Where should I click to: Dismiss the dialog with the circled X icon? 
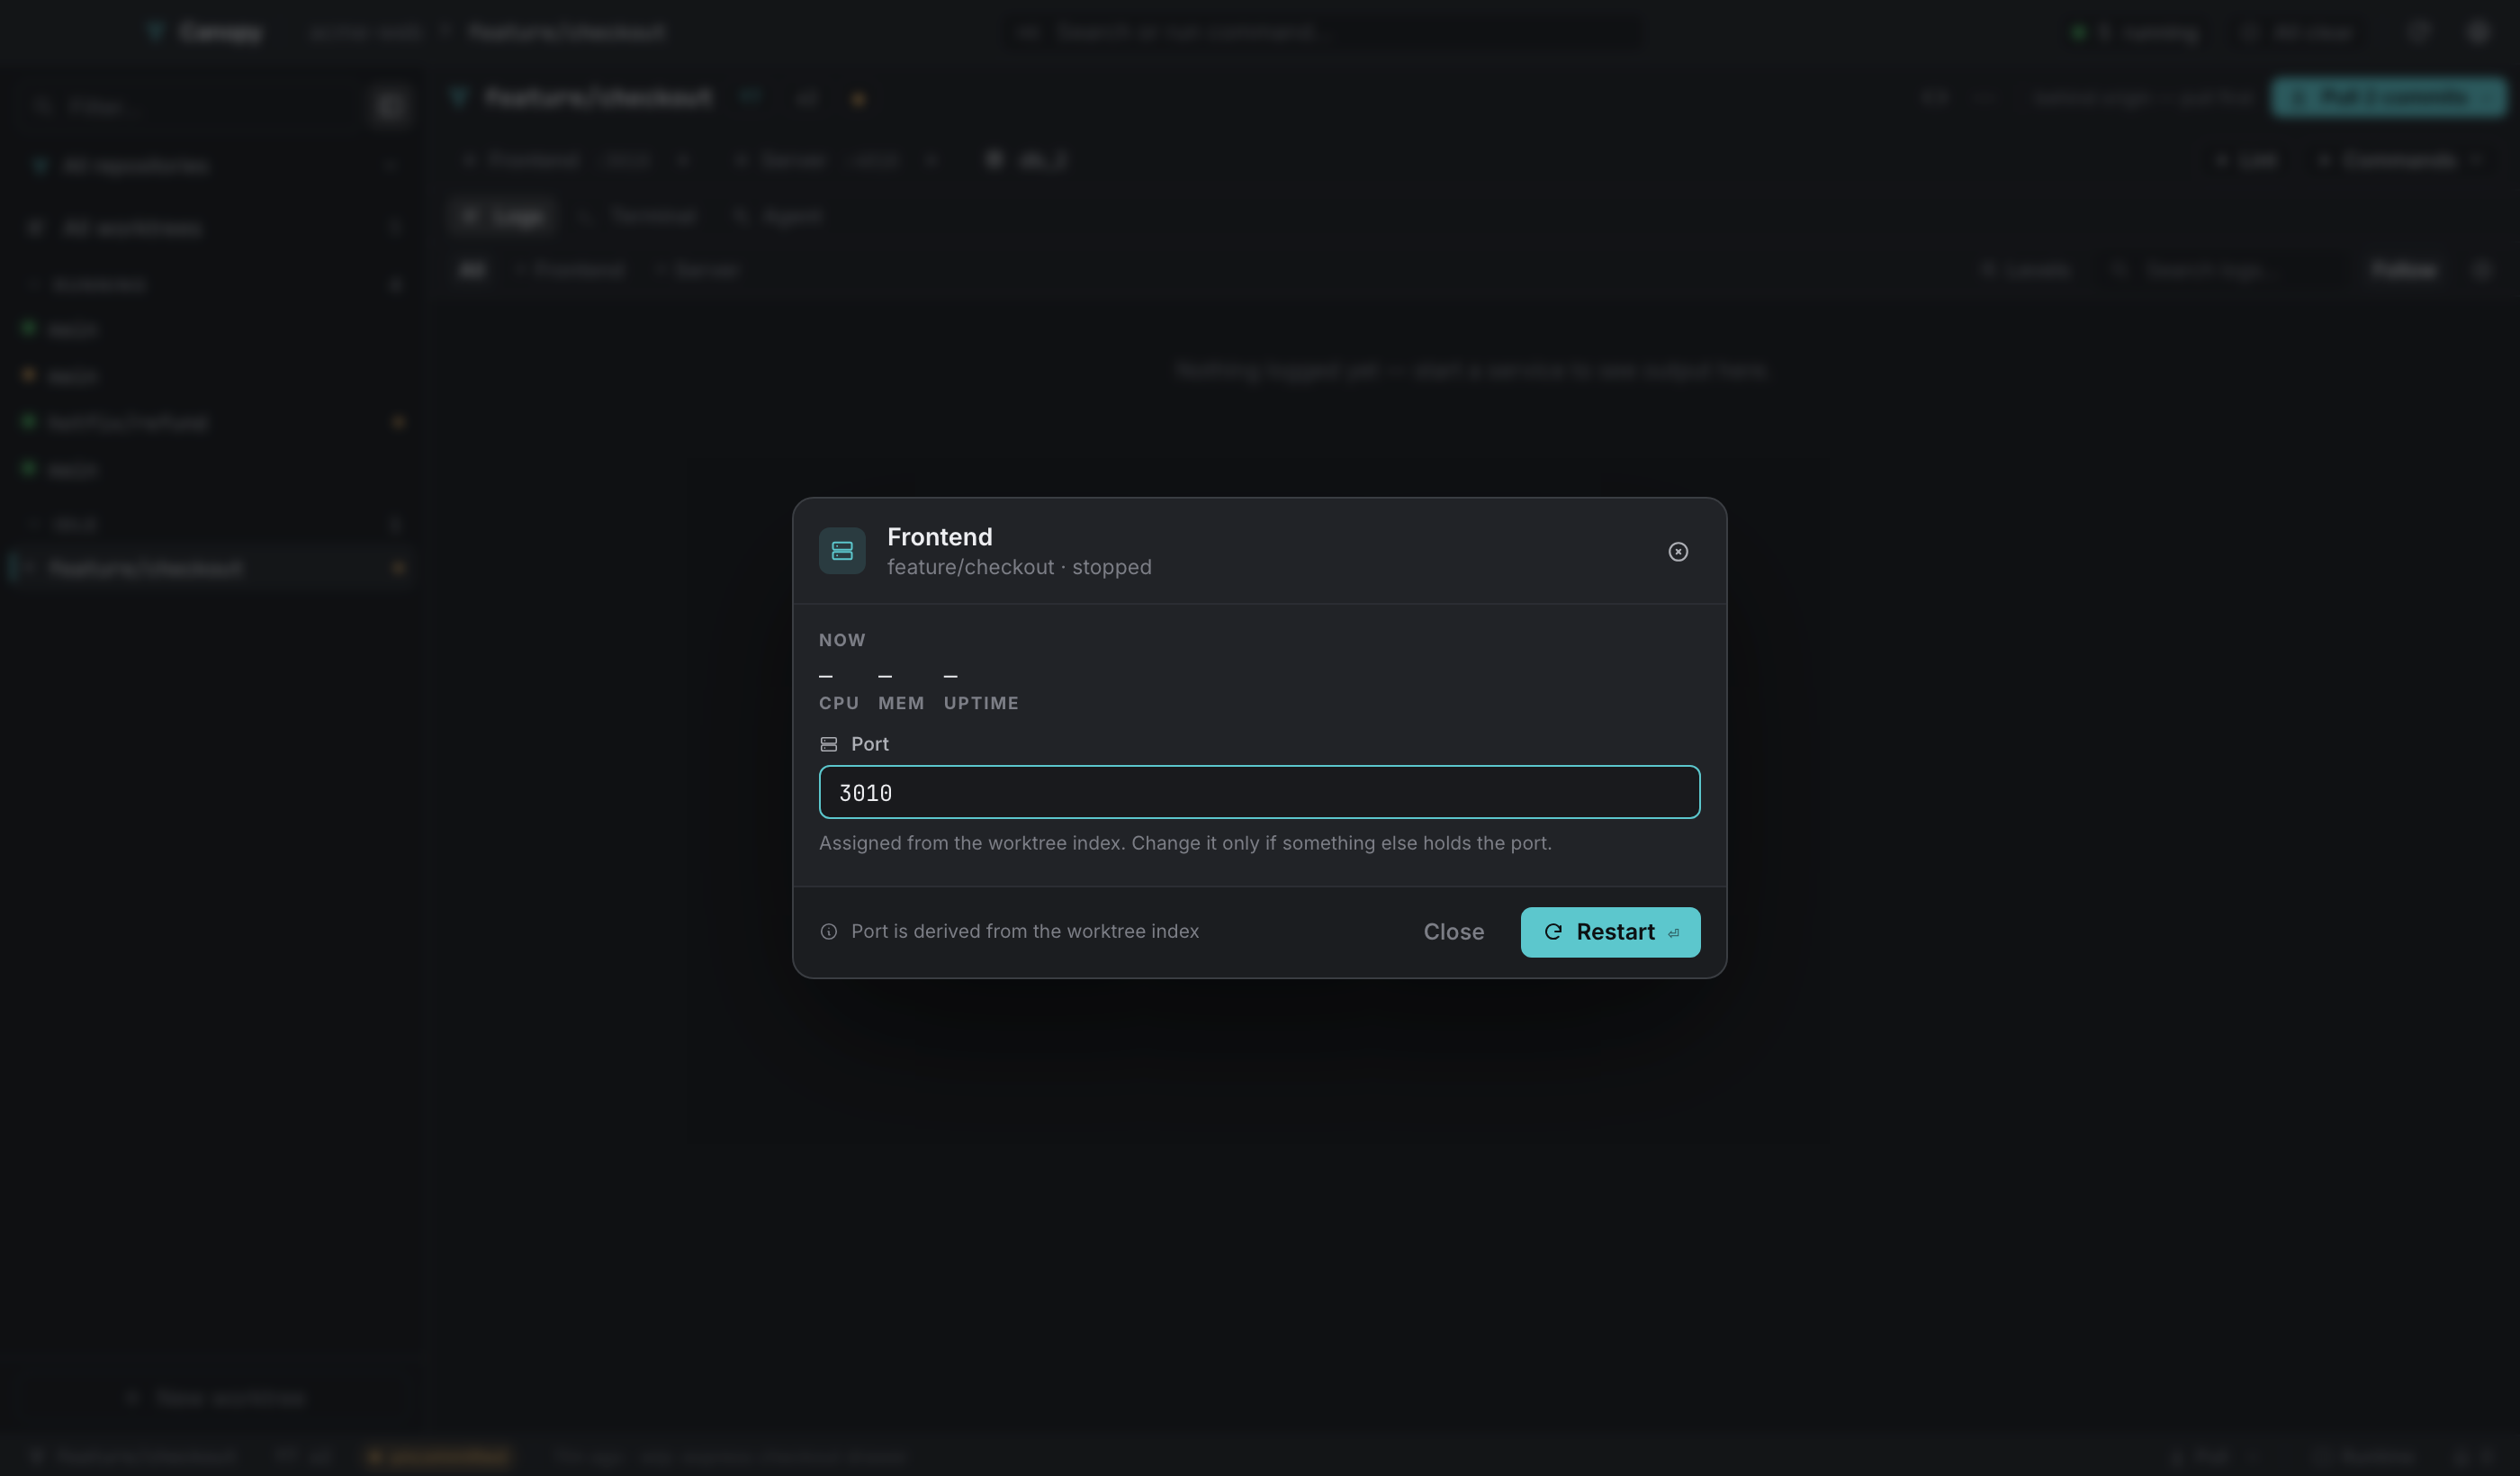pos(1678,552)
